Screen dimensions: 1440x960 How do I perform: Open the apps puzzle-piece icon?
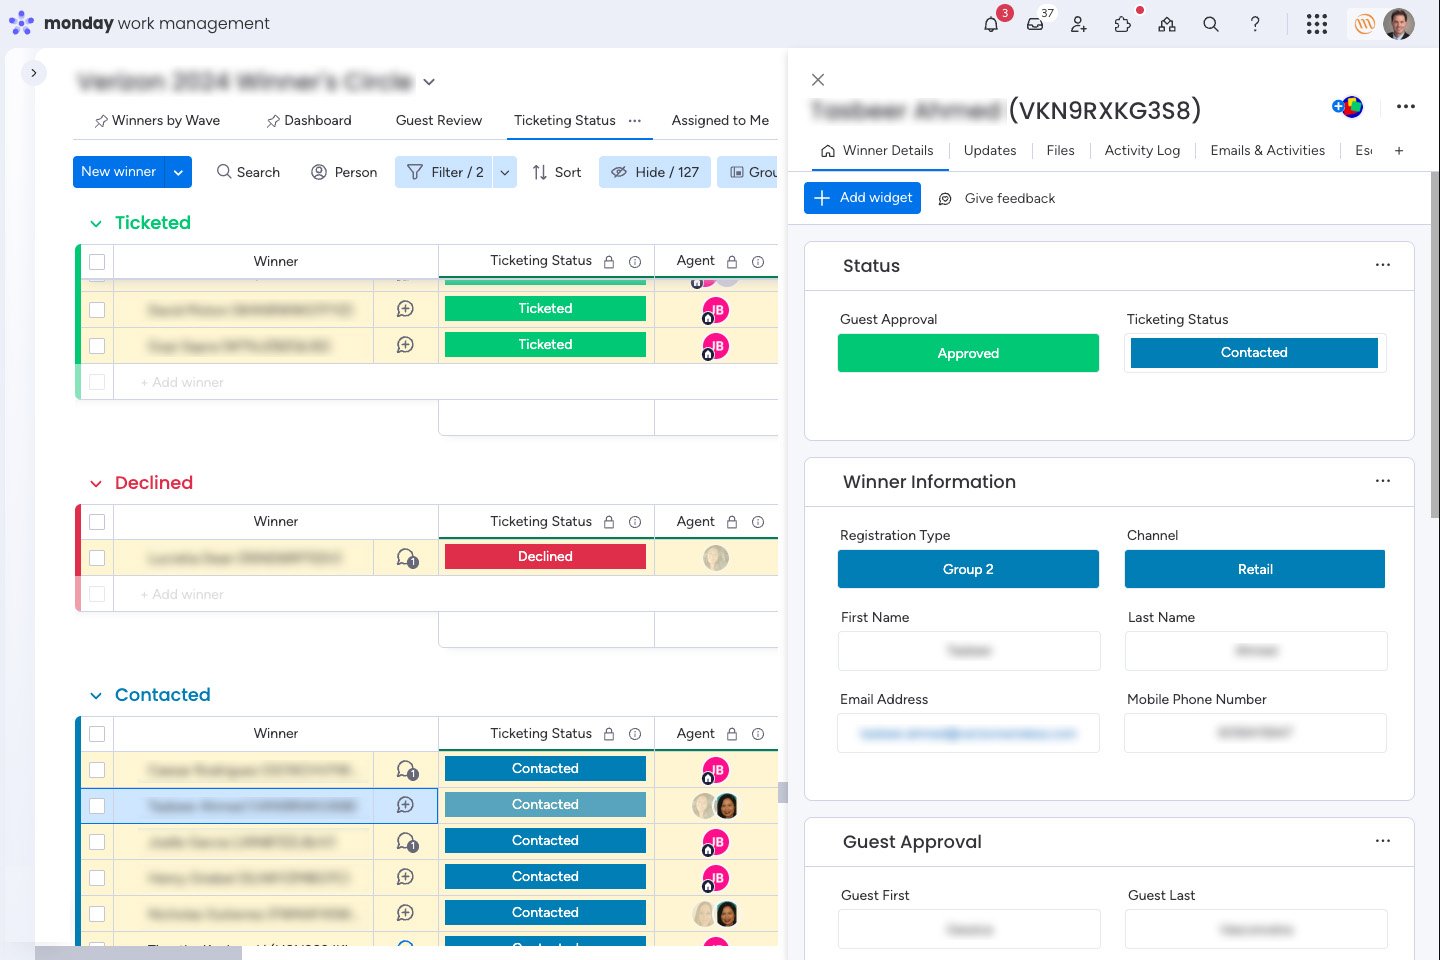(x=1123, y=24)
